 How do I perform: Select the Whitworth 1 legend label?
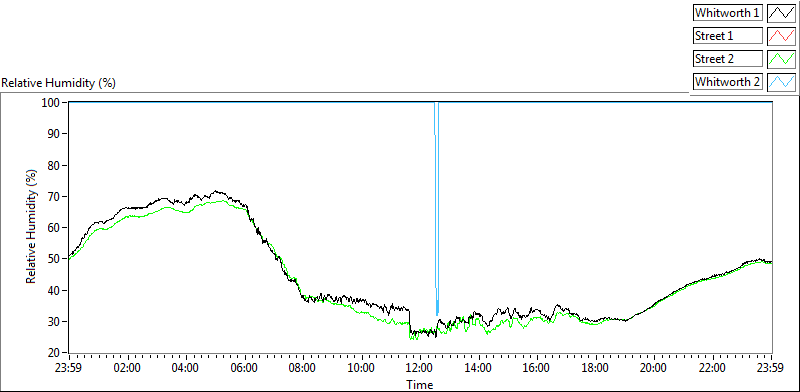pos(728,13)
